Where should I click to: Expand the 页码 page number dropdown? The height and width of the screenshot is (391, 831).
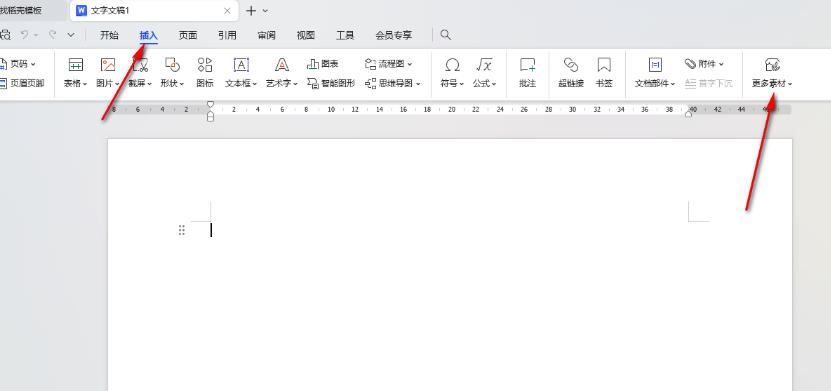point(33,64)
